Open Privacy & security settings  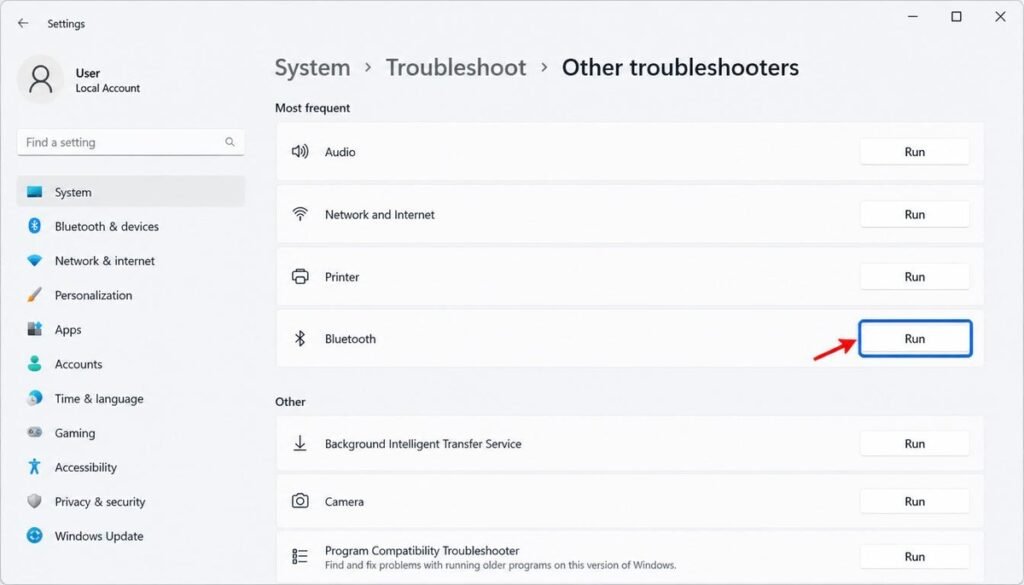tap(131, 501)
